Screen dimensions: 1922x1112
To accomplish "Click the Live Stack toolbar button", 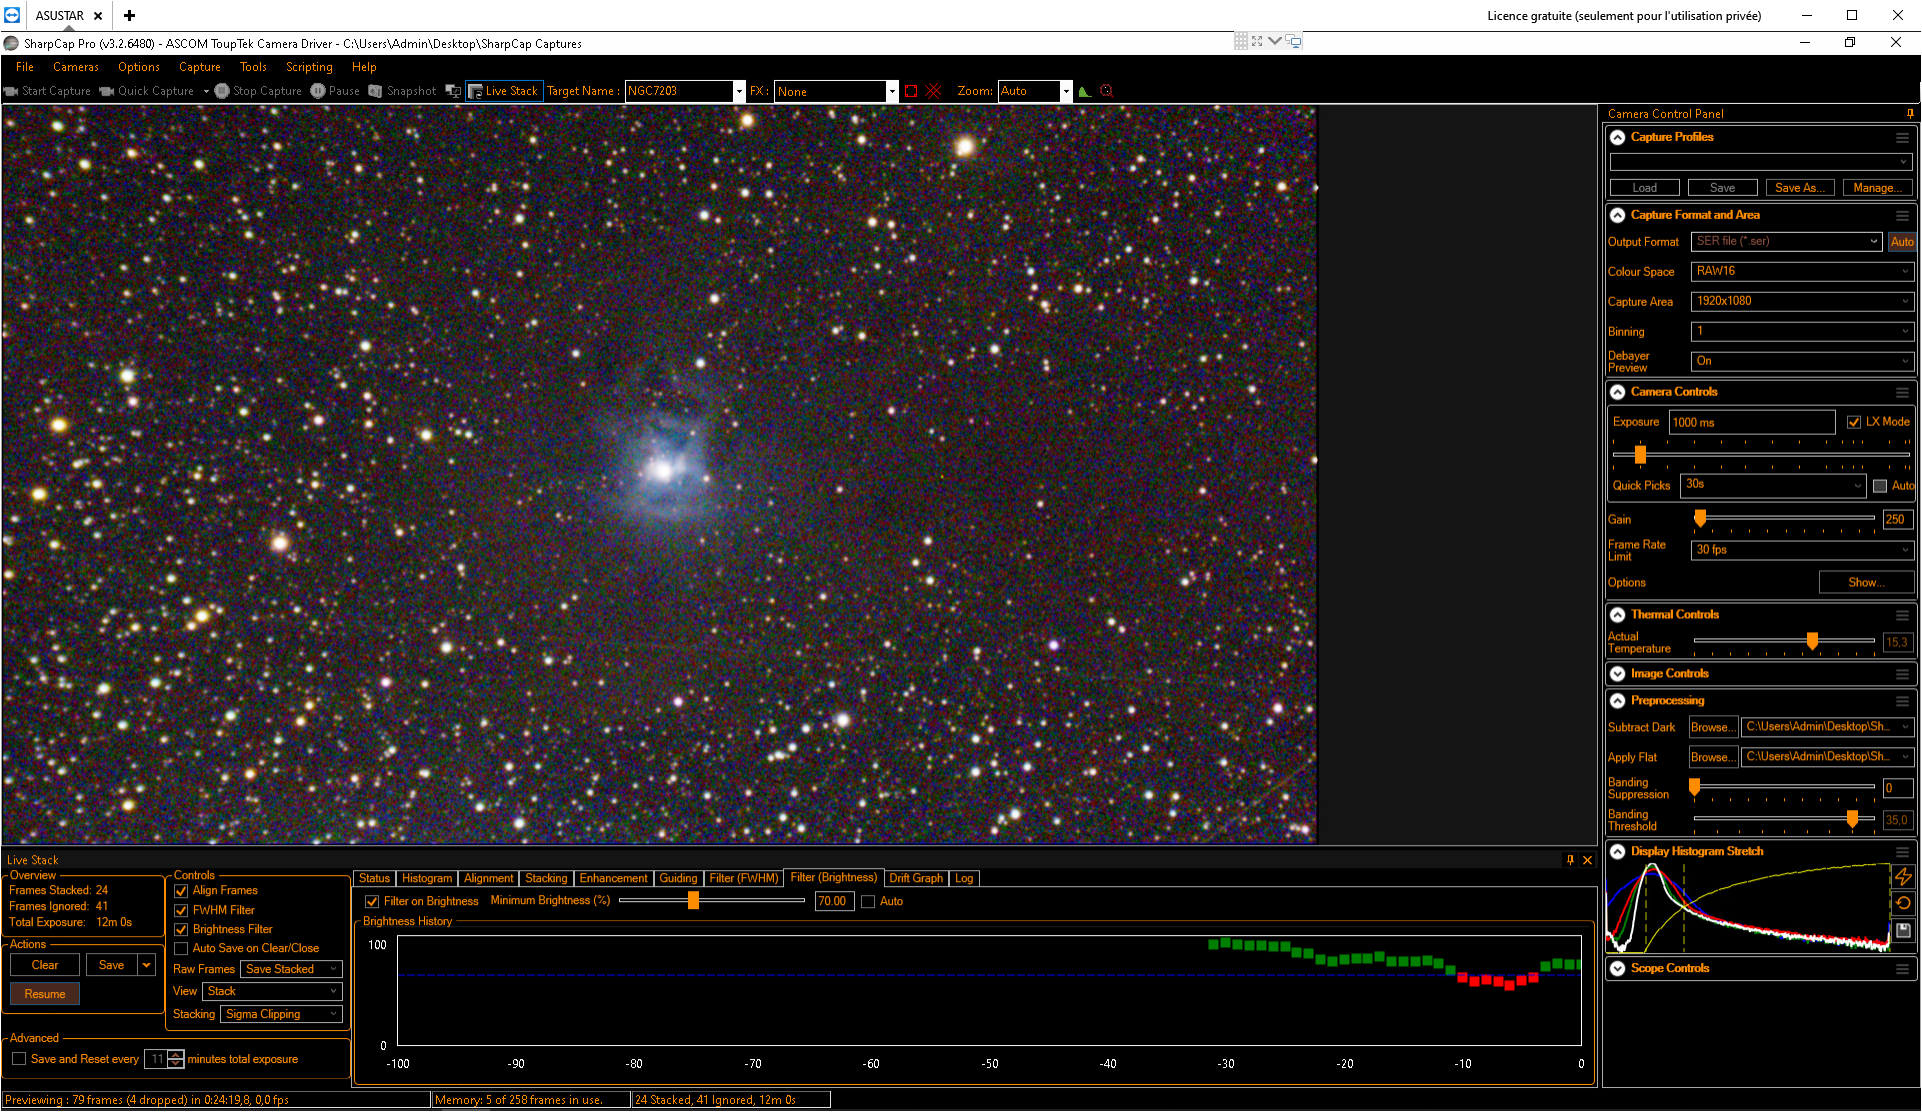I will pos(503,91).
